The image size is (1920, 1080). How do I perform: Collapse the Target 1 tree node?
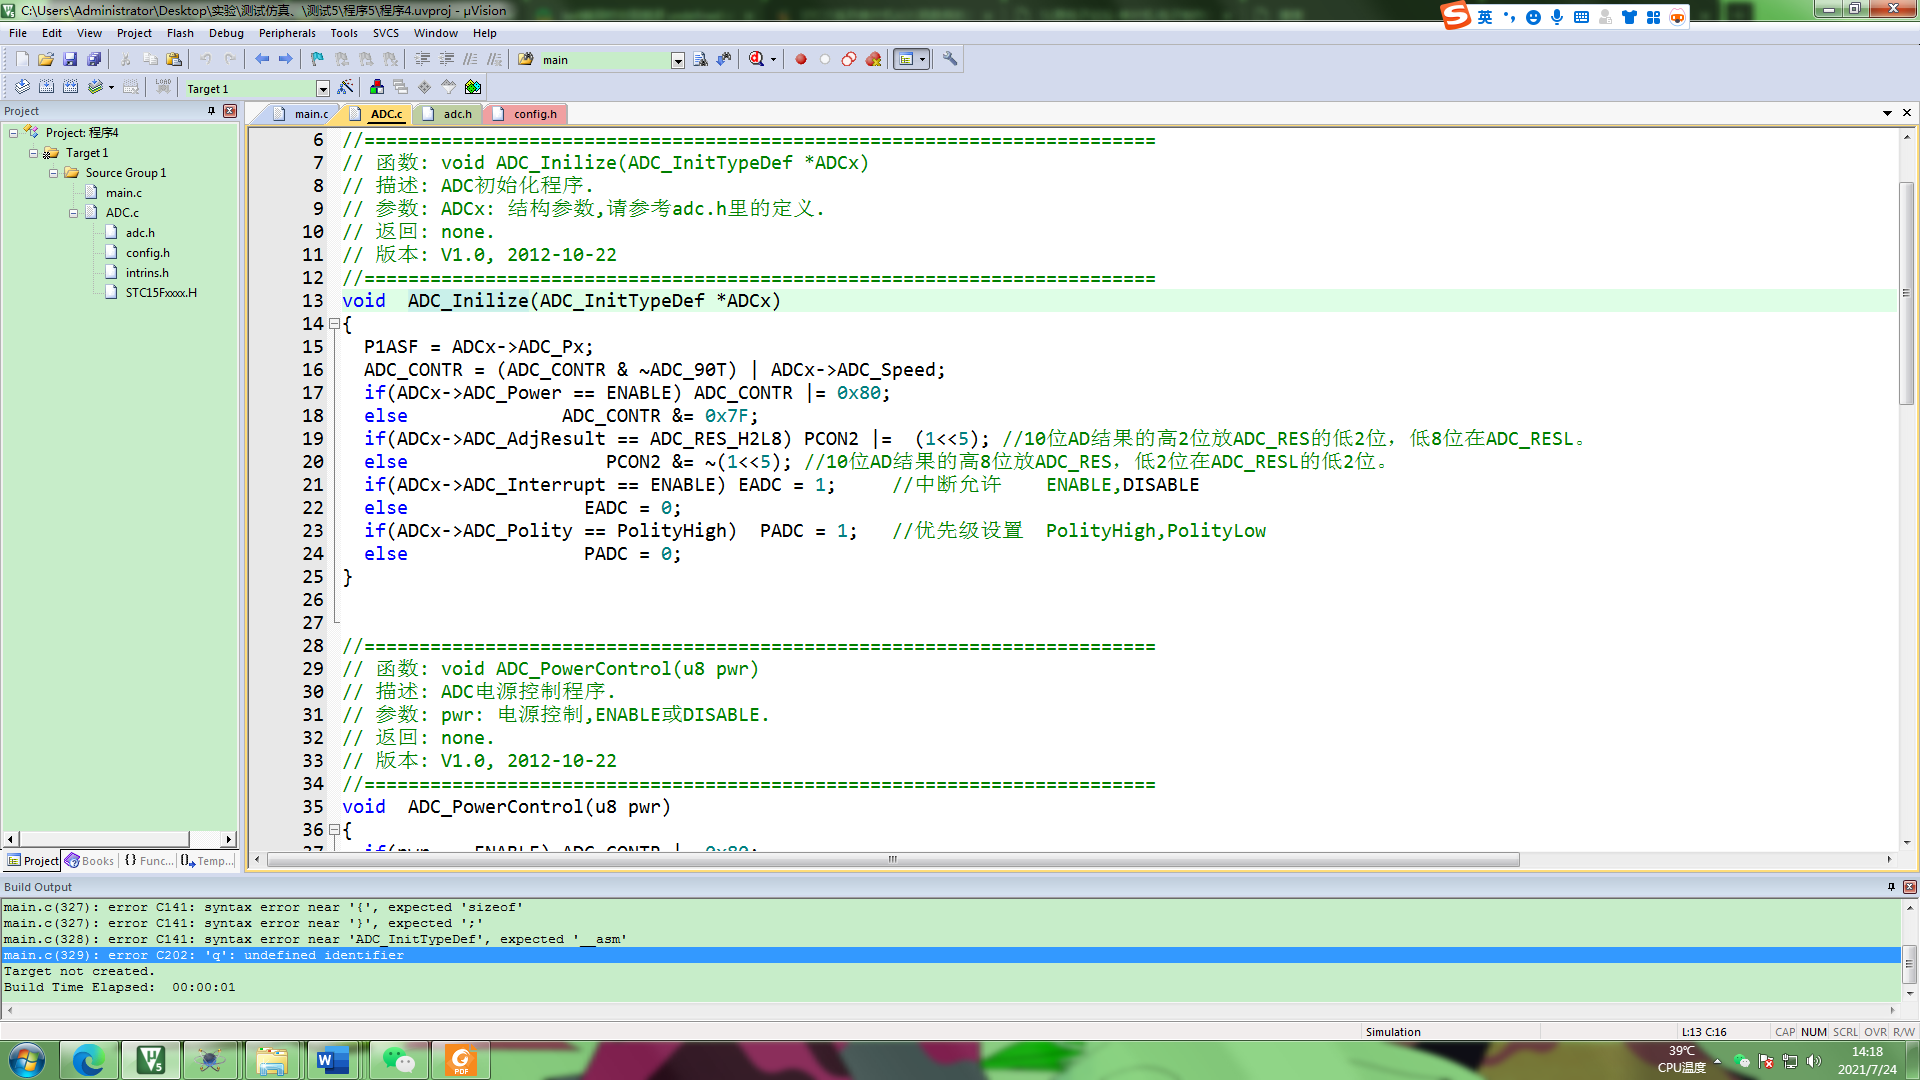pyautogui.click(x=33, y=153)
